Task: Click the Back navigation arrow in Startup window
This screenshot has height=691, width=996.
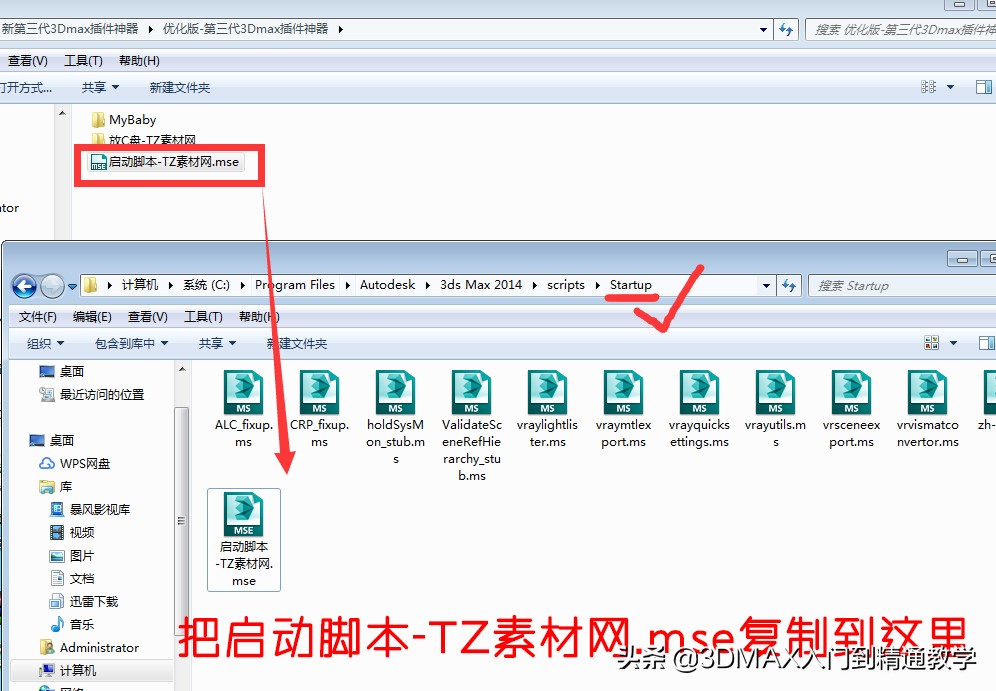Action: (24, 286)
